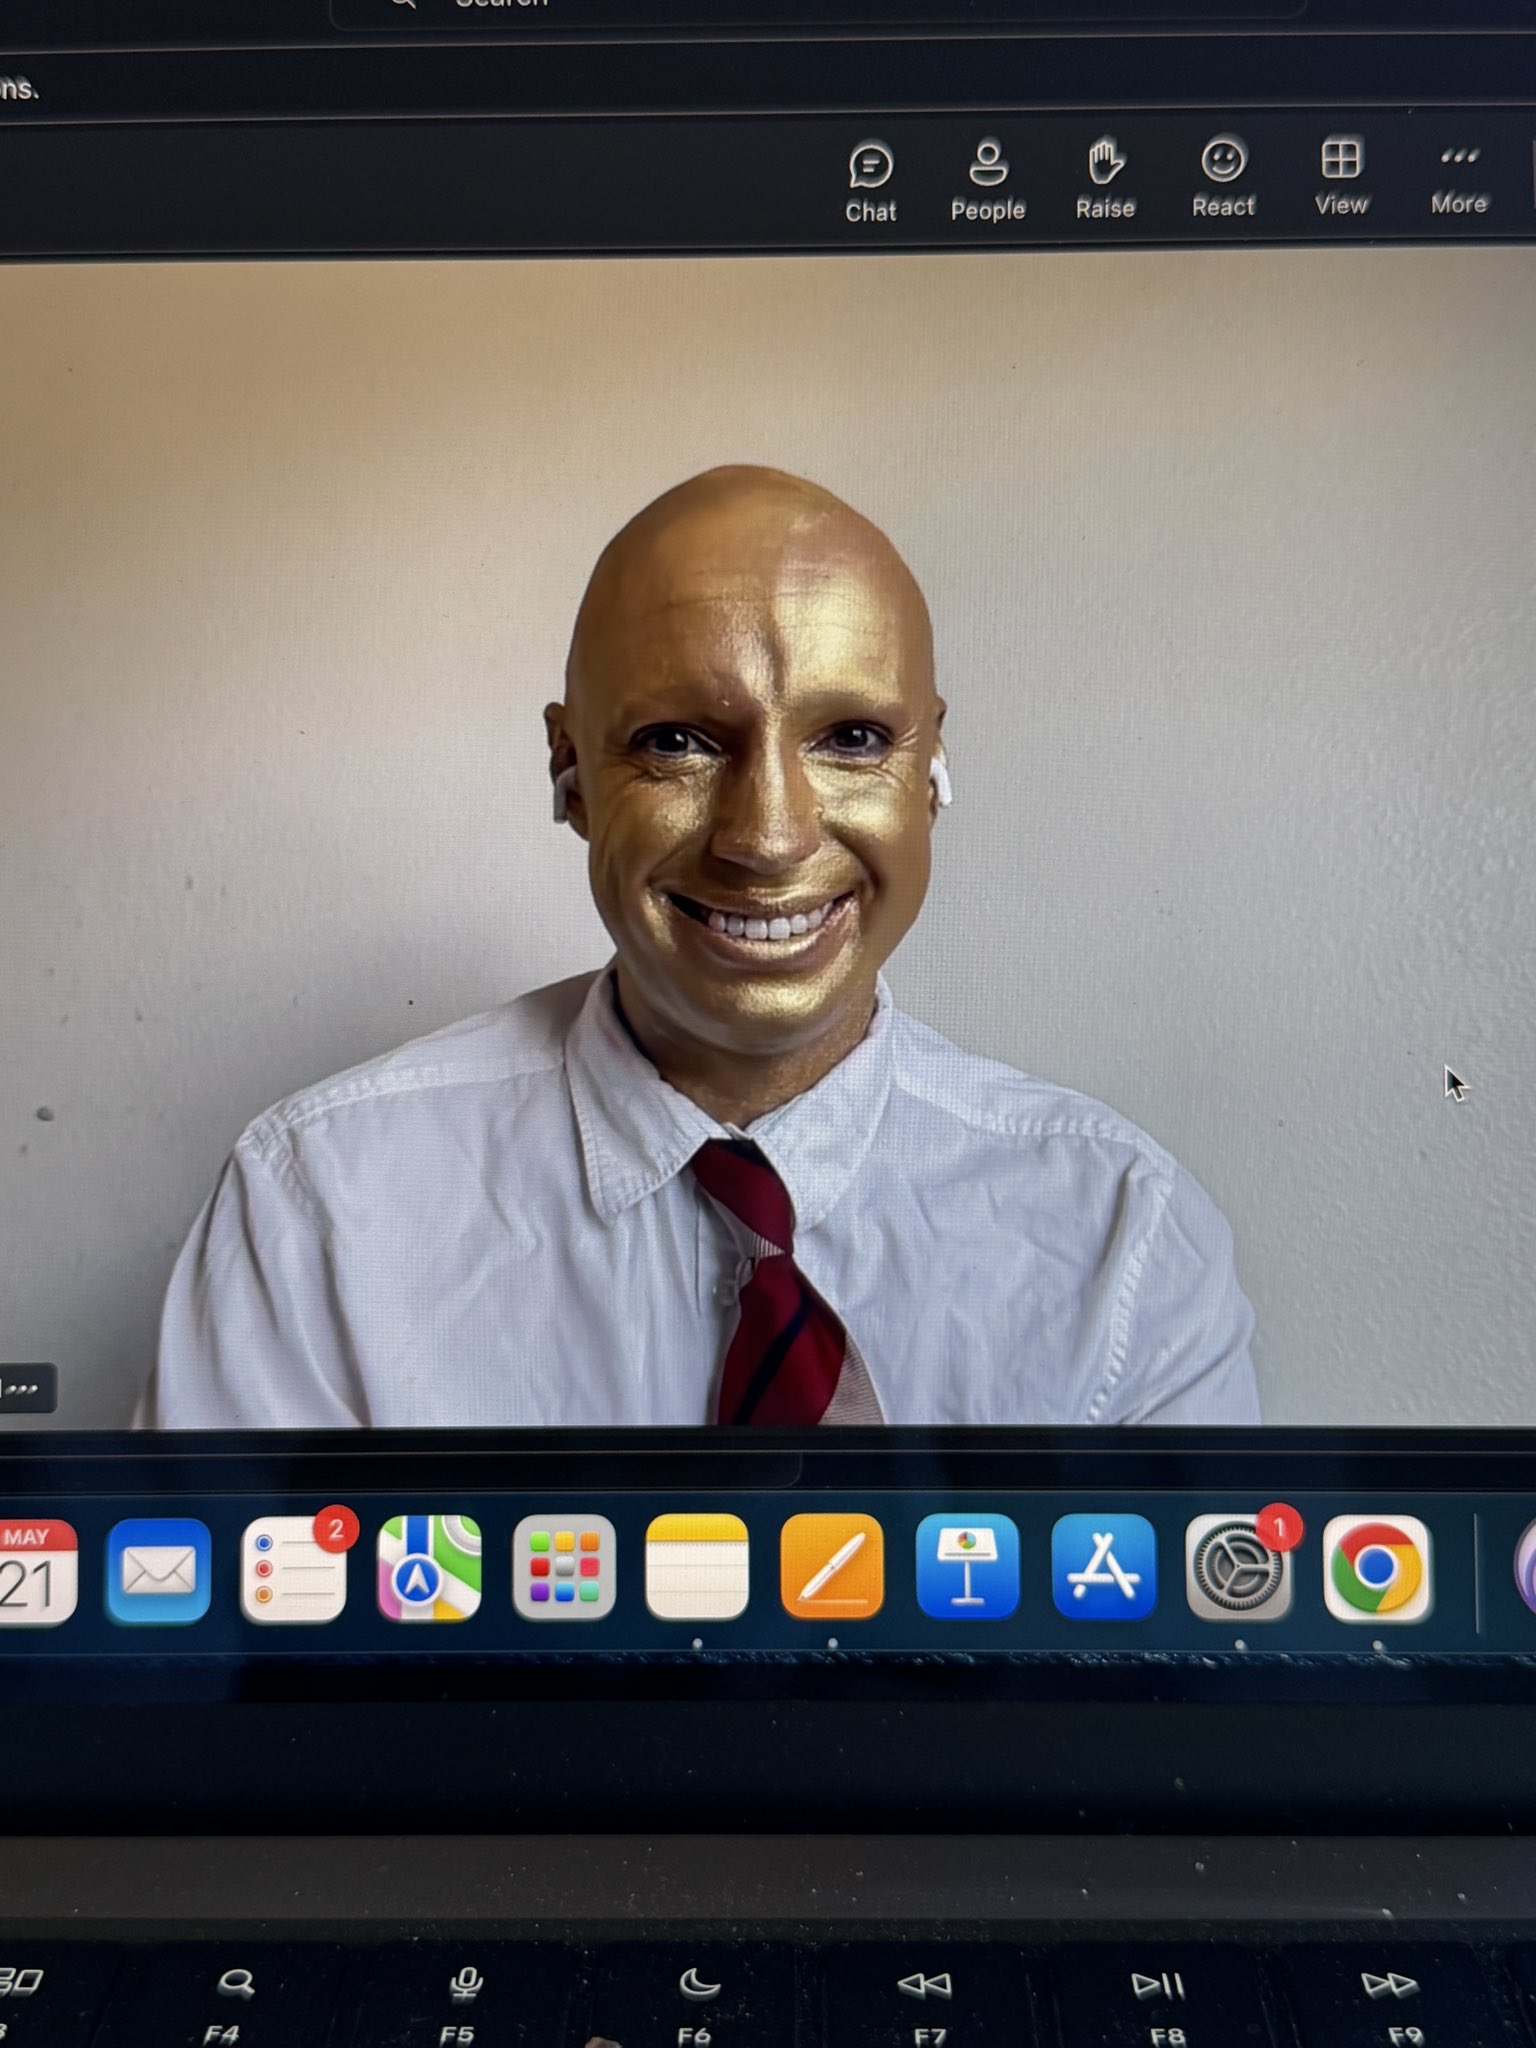Open the More options menu
Image resolution: width=1536 pixels, height=2048 pixels.
click(x=1459, y=178)
